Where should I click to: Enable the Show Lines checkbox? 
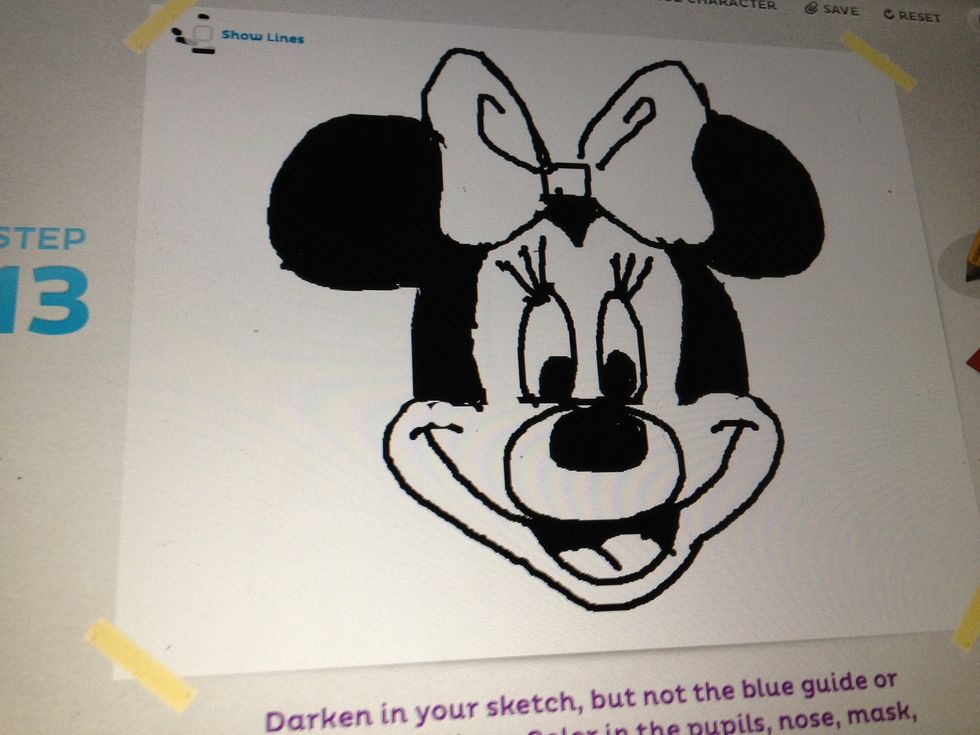(203, 35)
